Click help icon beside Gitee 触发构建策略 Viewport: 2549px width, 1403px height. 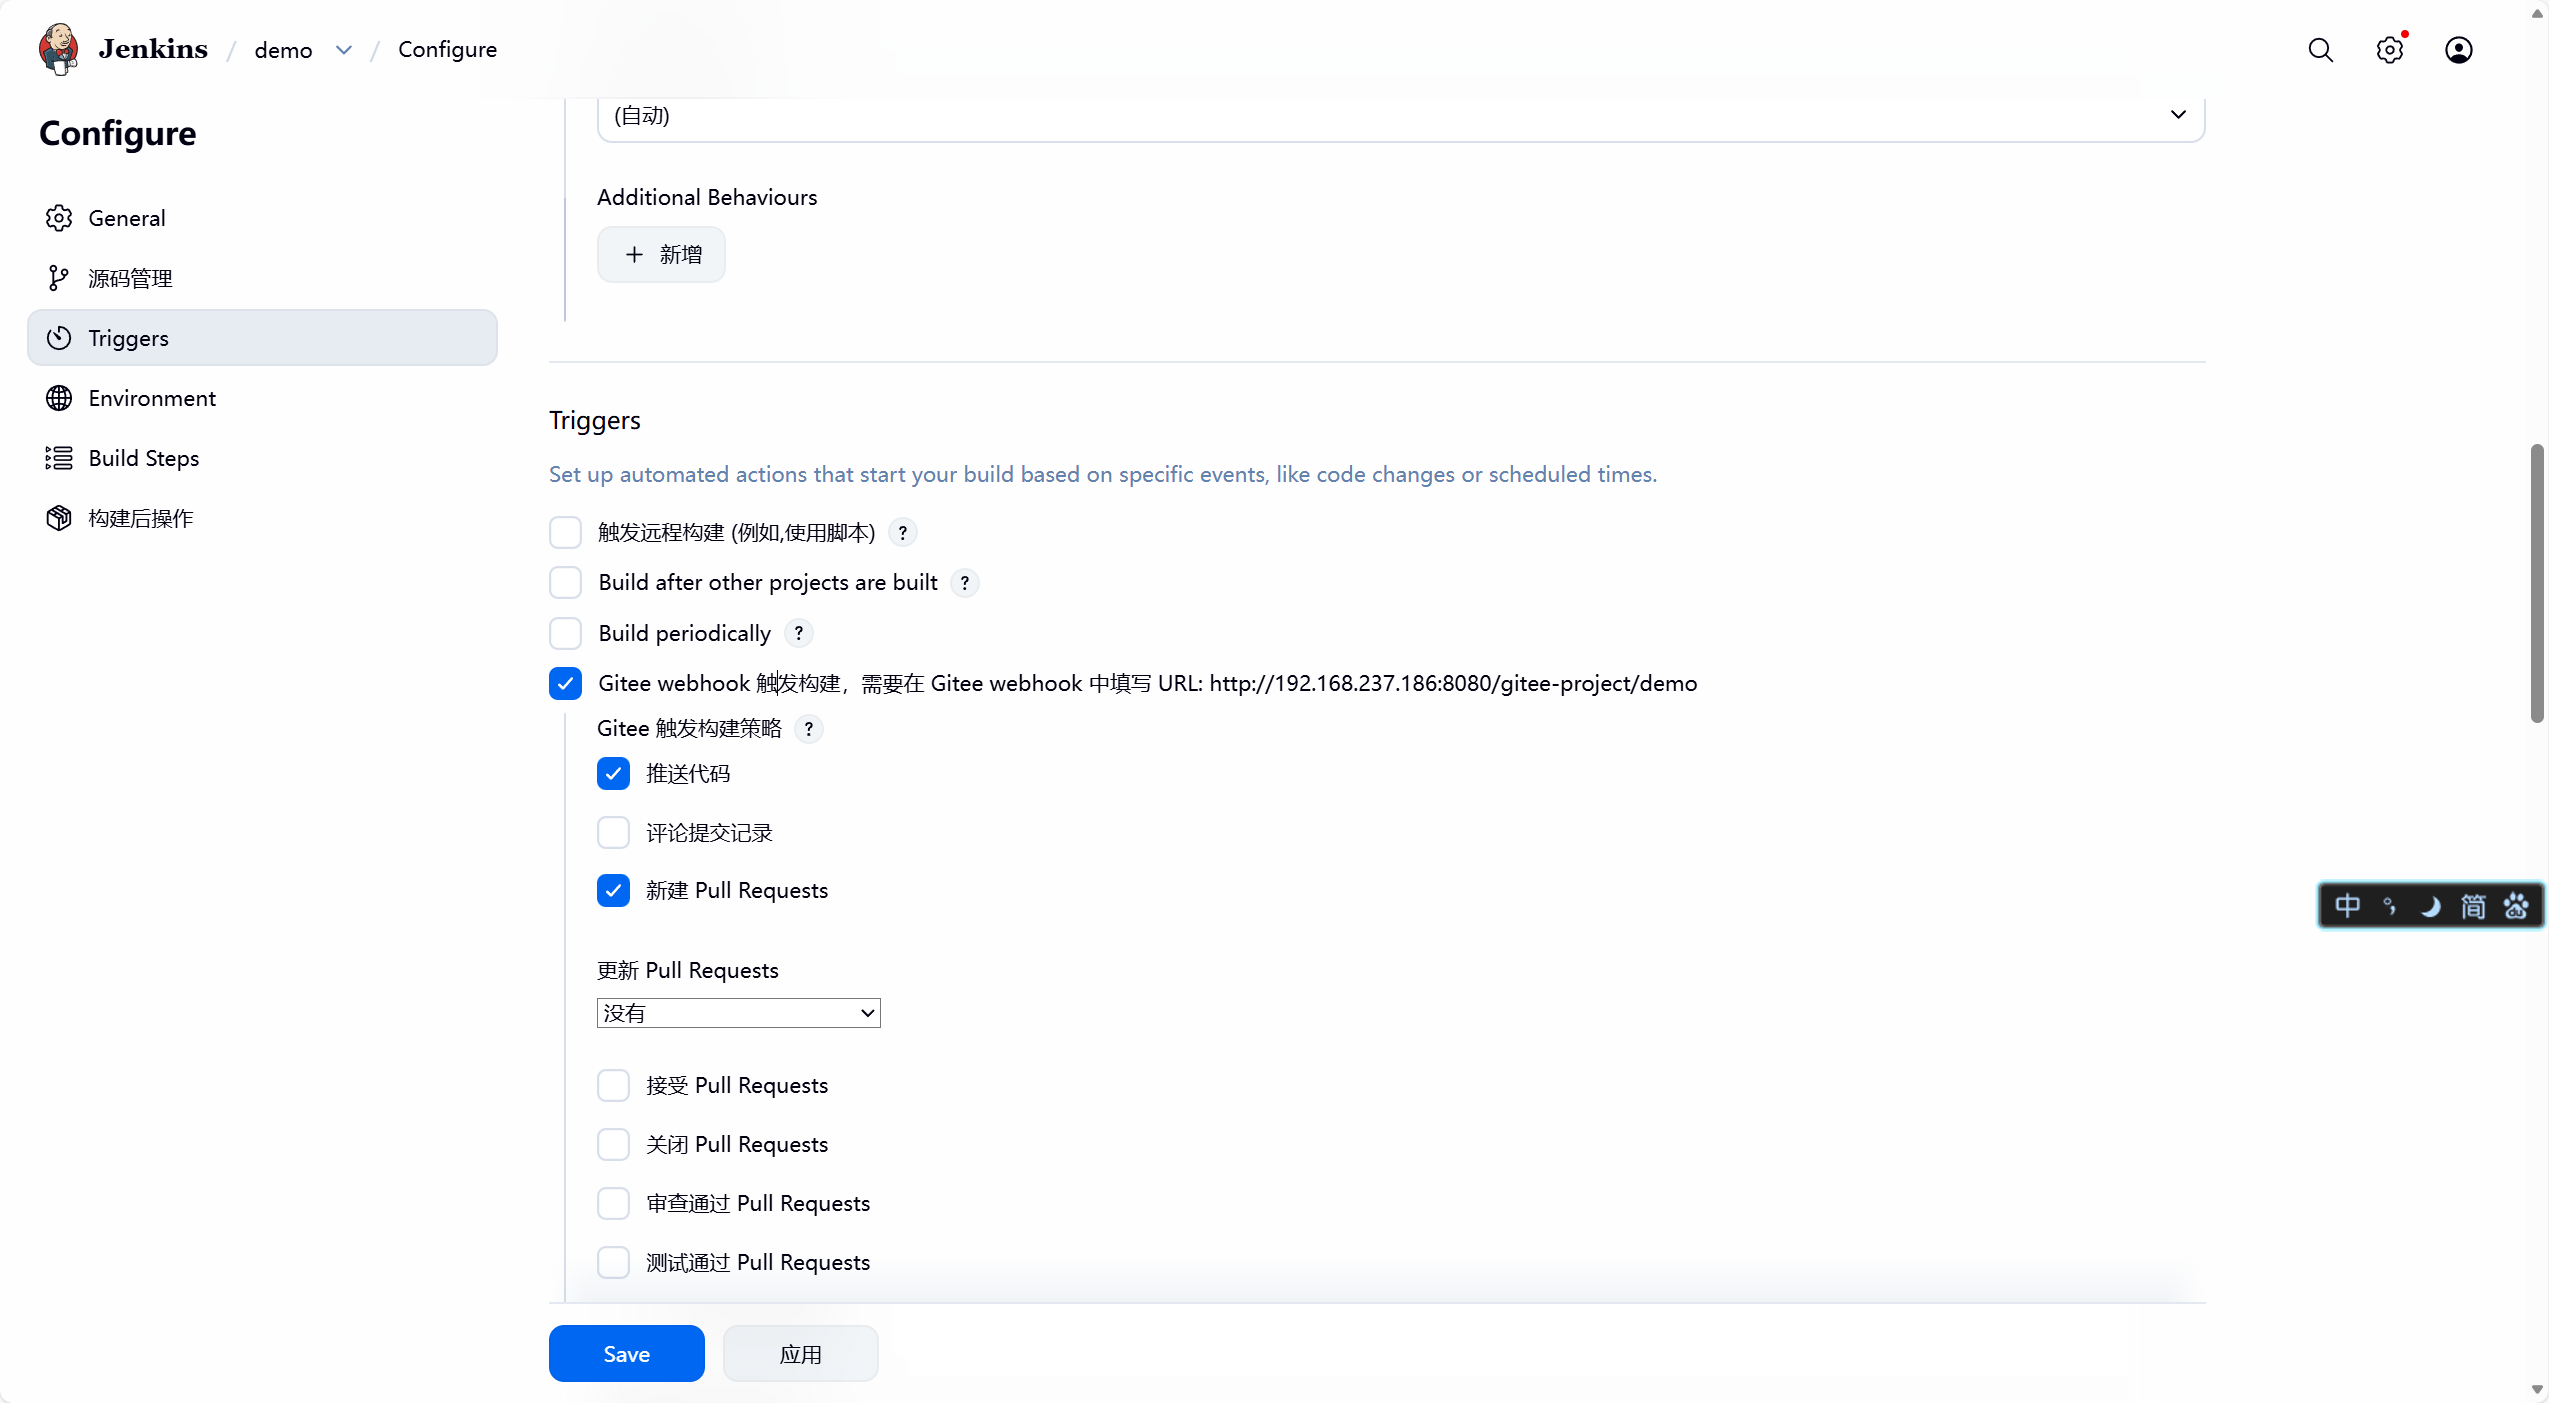point(808,729)
